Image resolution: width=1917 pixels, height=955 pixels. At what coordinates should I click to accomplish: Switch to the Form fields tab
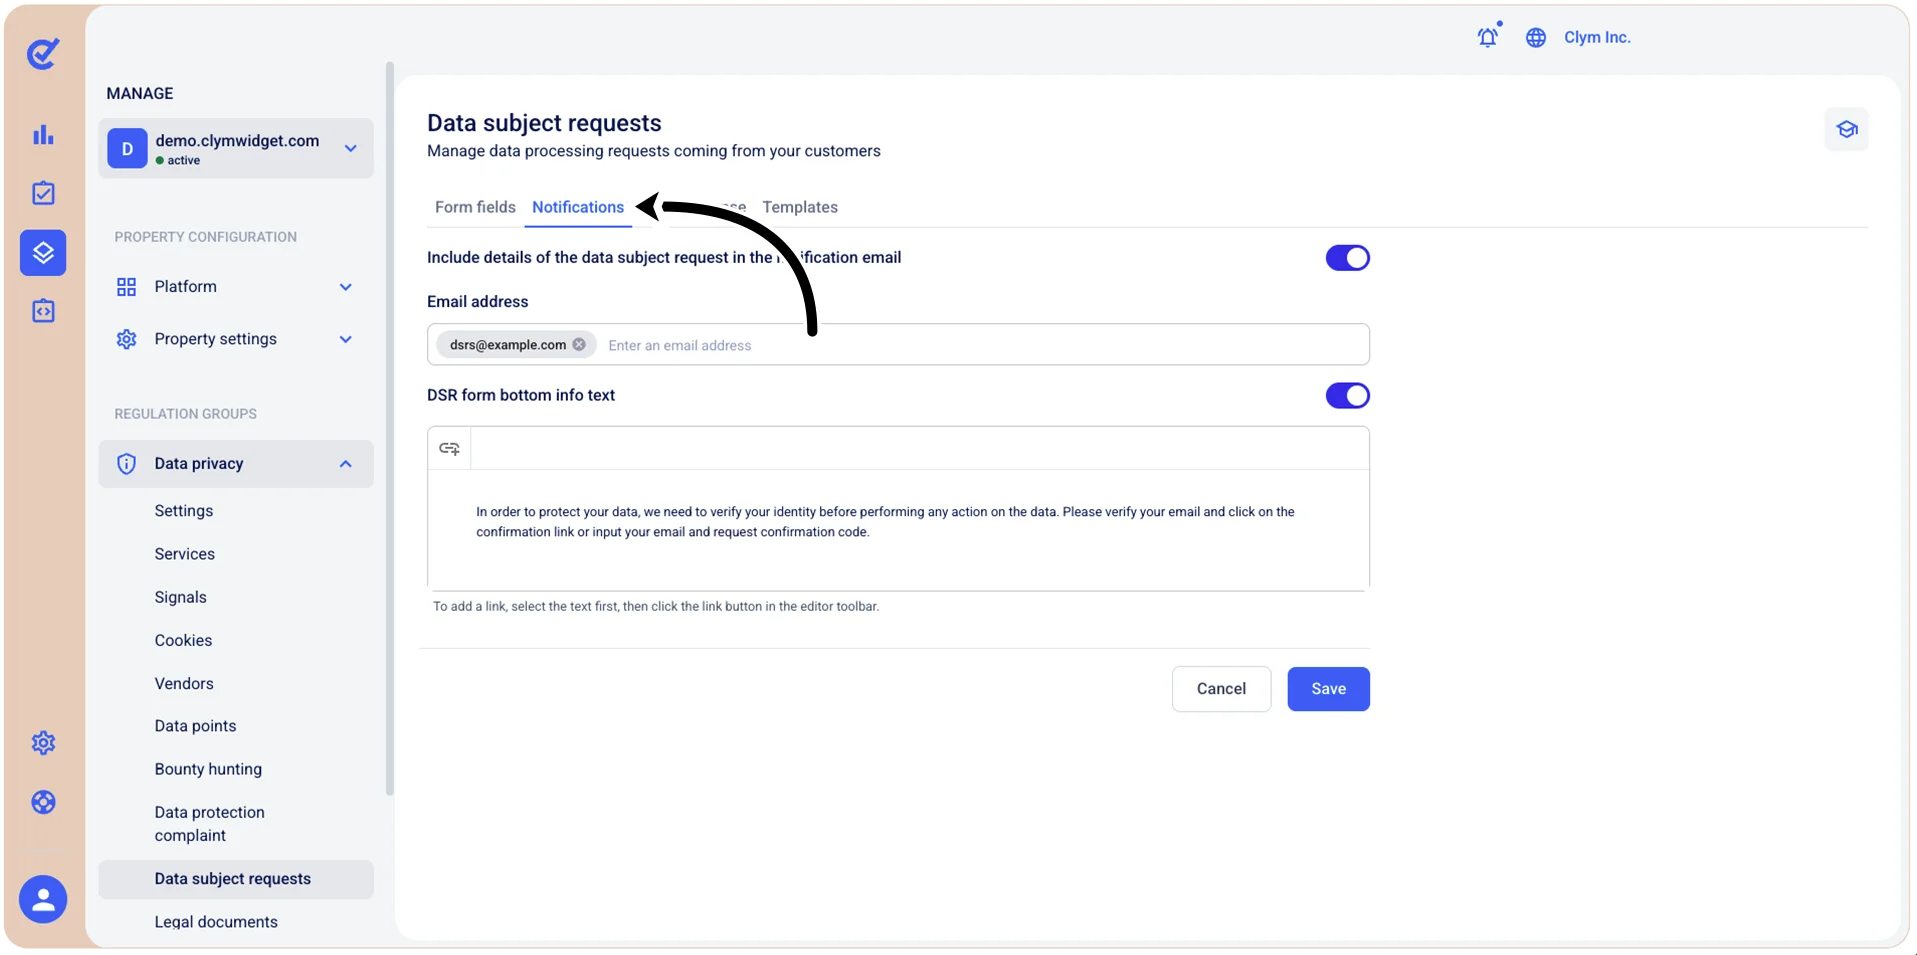point(475,207)
